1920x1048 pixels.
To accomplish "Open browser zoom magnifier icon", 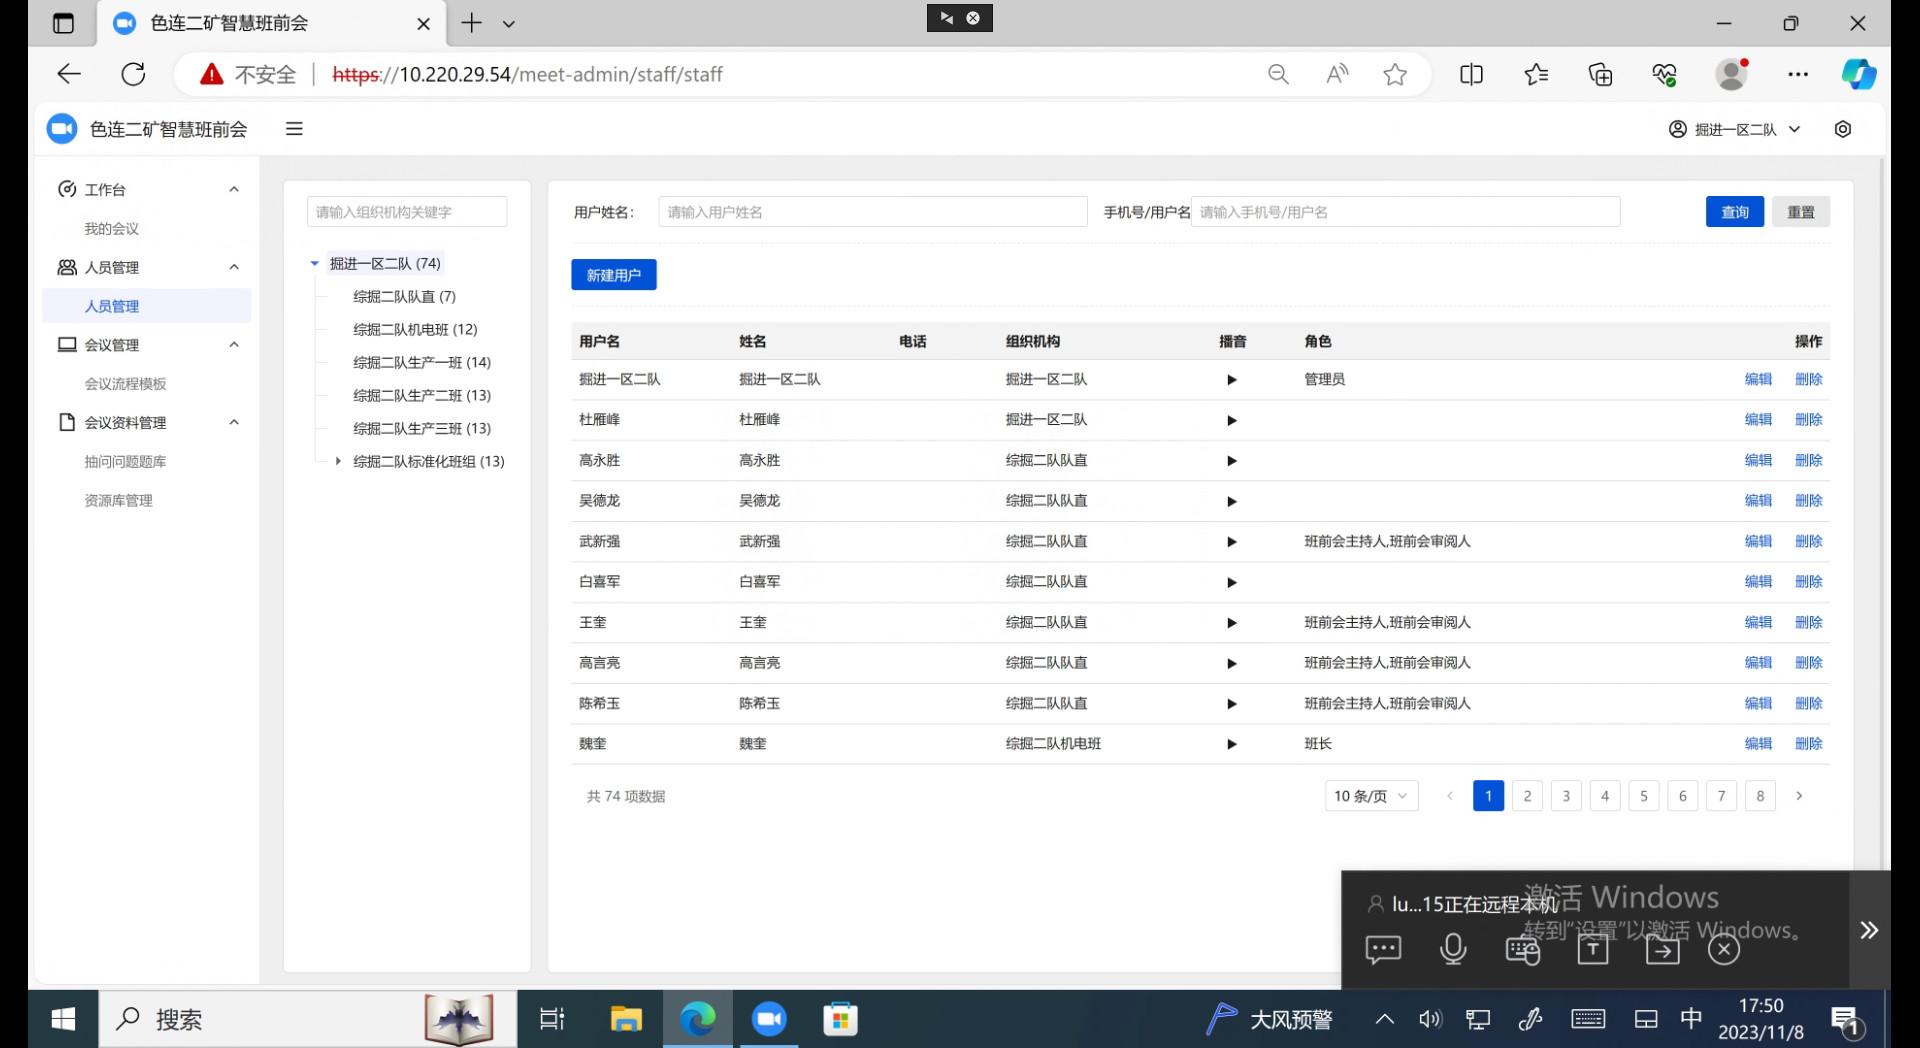I will tap(1278, 74).
